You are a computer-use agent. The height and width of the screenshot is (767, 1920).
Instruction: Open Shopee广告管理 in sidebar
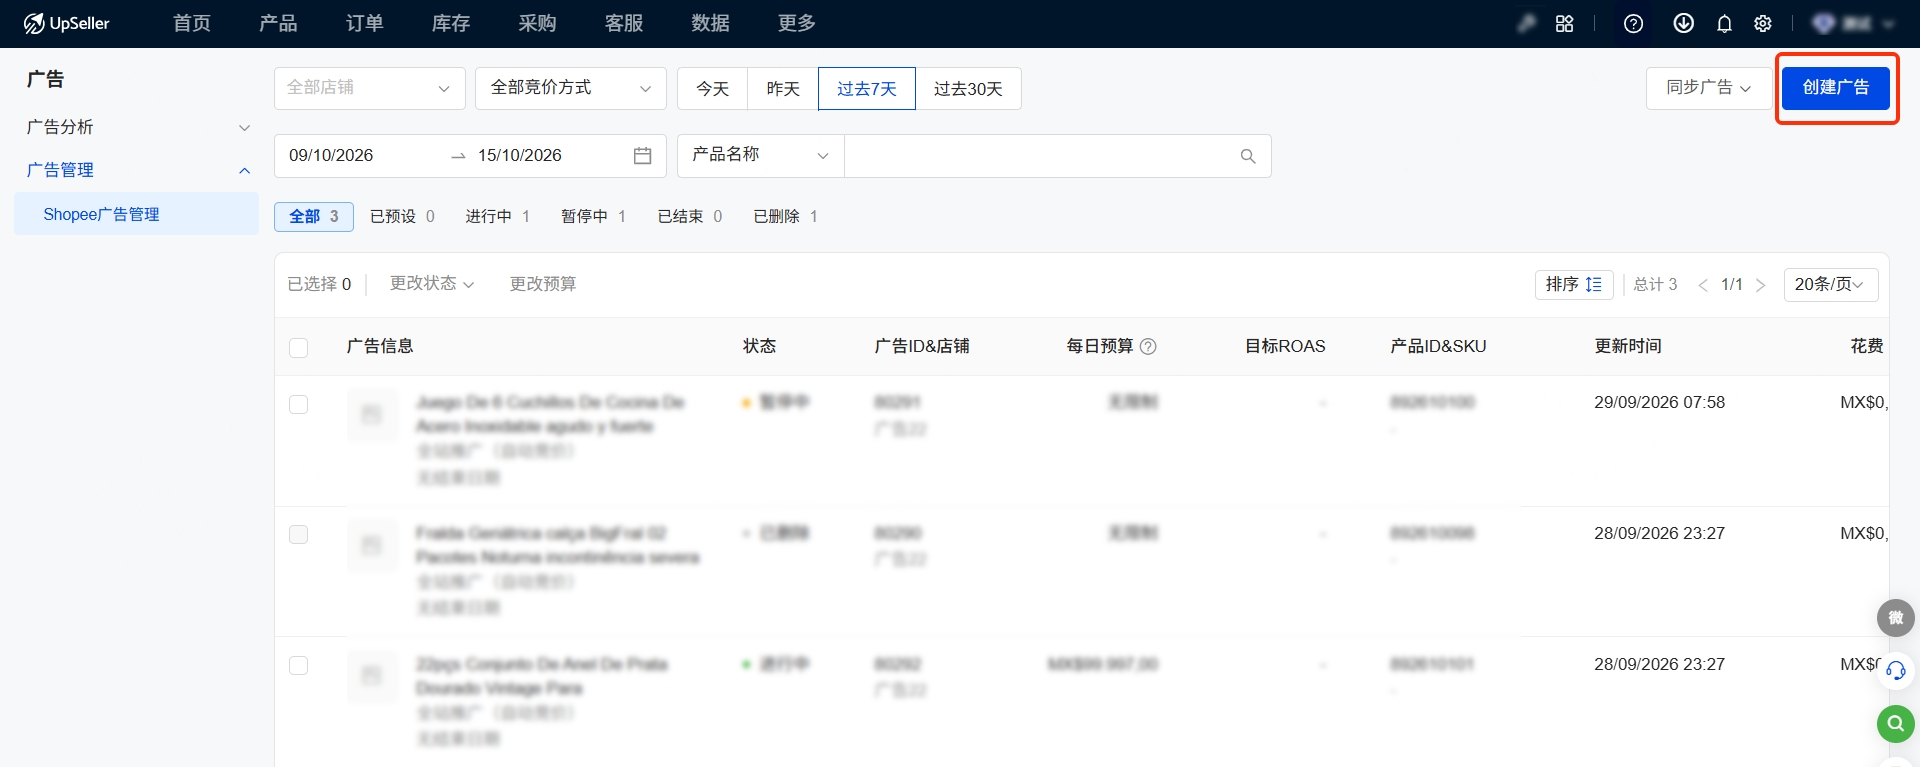137,214
